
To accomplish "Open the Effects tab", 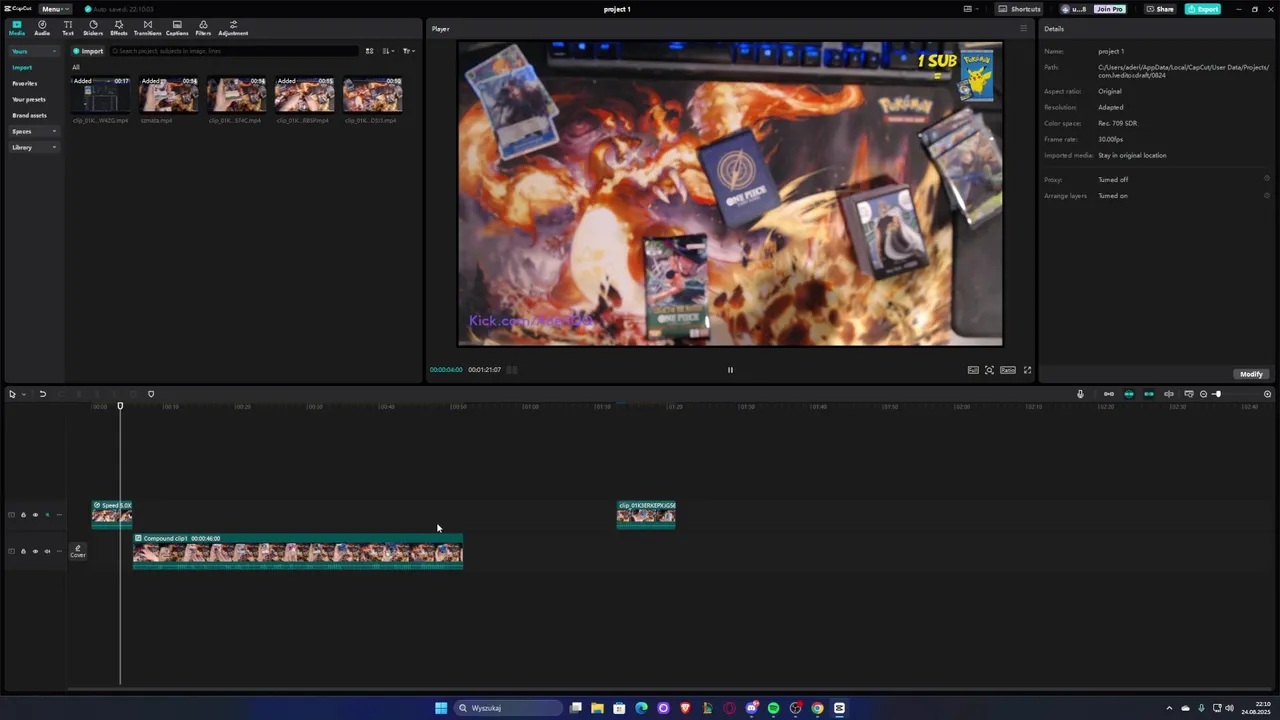I will click(x=119, y=28).
